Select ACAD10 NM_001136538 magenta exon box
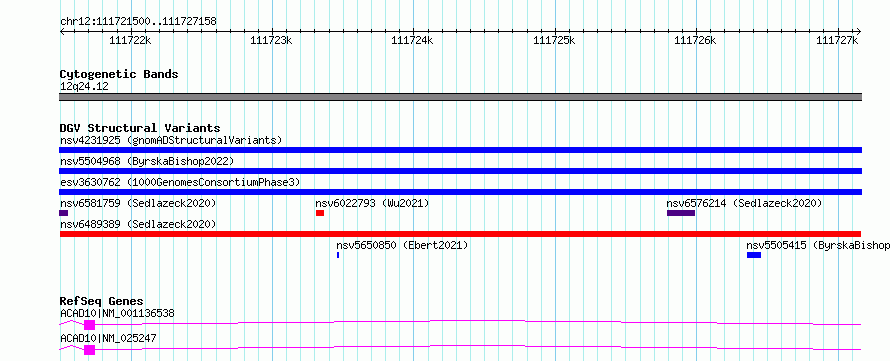890x361 pixels. (89, 325)
